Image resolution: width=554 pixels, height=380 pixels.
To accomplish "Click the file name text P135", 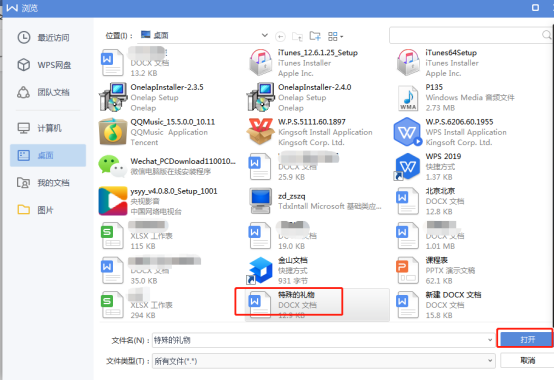I will [x=434, y=87].
